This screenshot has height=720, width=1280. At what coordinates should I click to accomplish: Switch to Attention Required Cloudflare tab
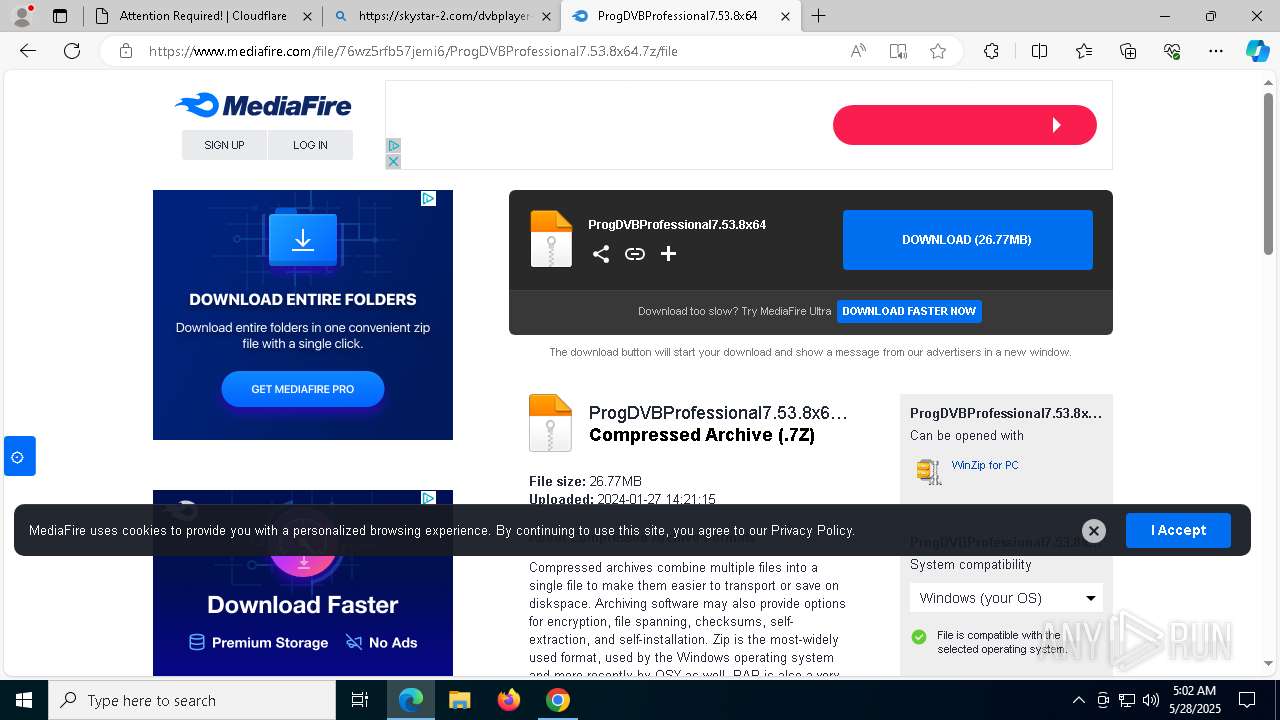(203, 16)
